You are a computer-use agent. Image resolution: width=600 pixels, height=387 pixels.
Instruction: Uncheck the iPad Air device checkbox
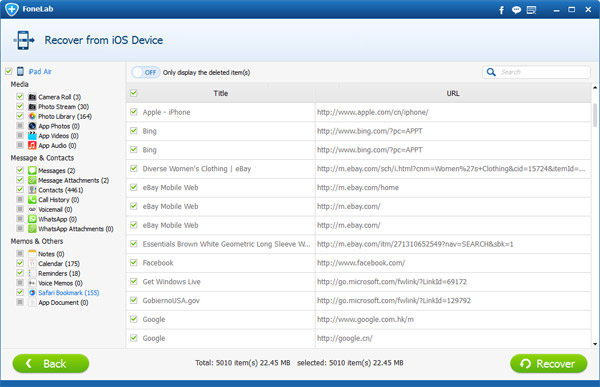(x=8, y=71)
